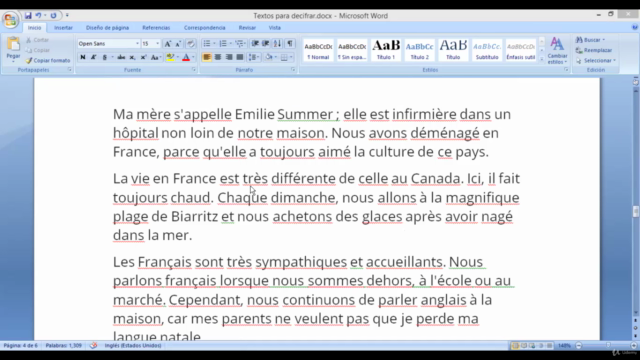Undo the last action
The image size is (640, 360).
[x=38, y=16]
